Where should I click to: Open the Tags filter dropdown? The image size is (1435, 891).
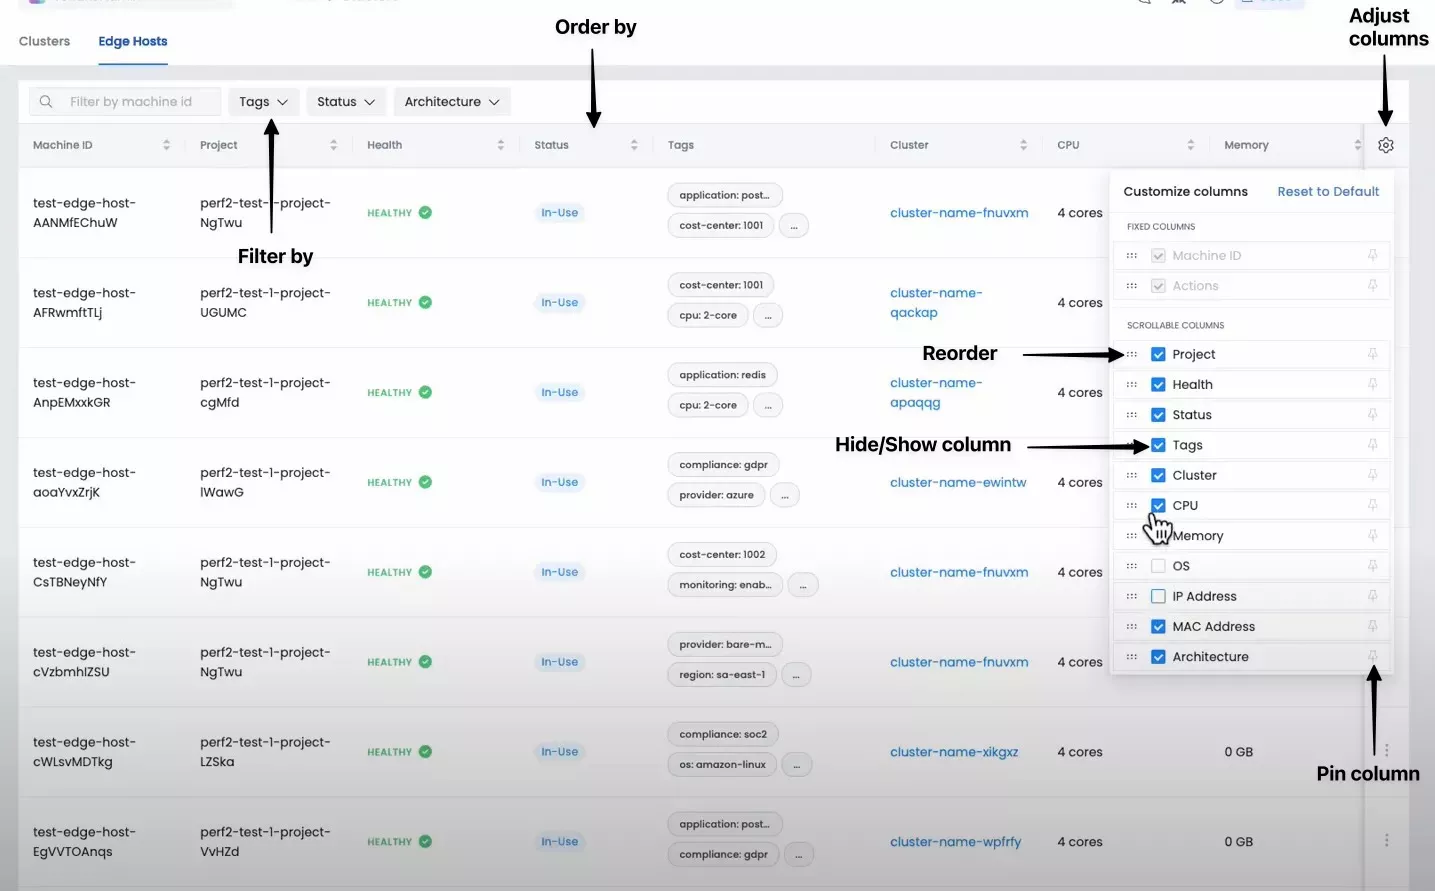coord(263,101)
